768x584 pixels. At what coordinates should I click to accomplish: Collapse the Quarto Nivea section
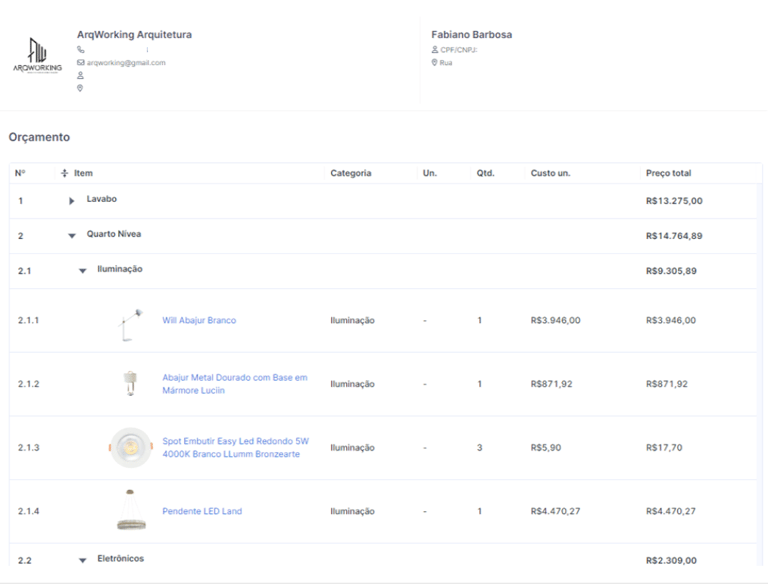[x=72, y=236]
